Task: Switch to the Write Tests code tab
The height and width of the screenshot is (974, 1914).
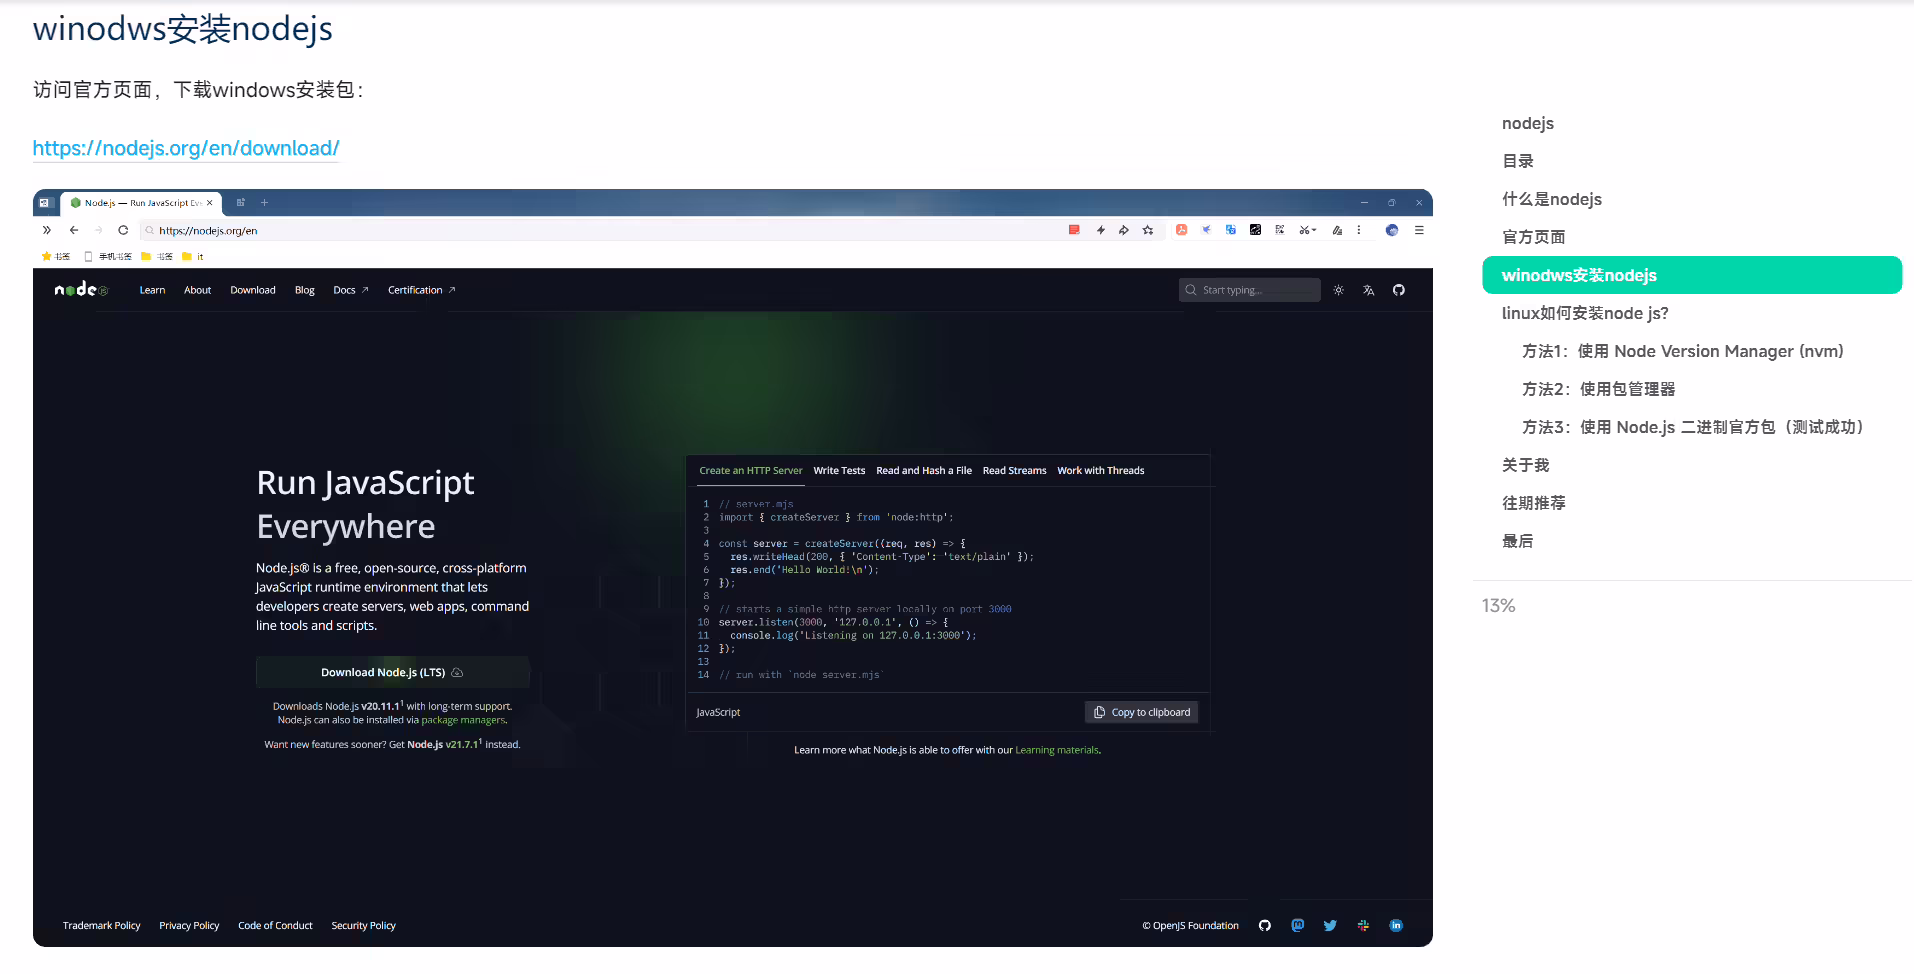Action: (839, 470)
